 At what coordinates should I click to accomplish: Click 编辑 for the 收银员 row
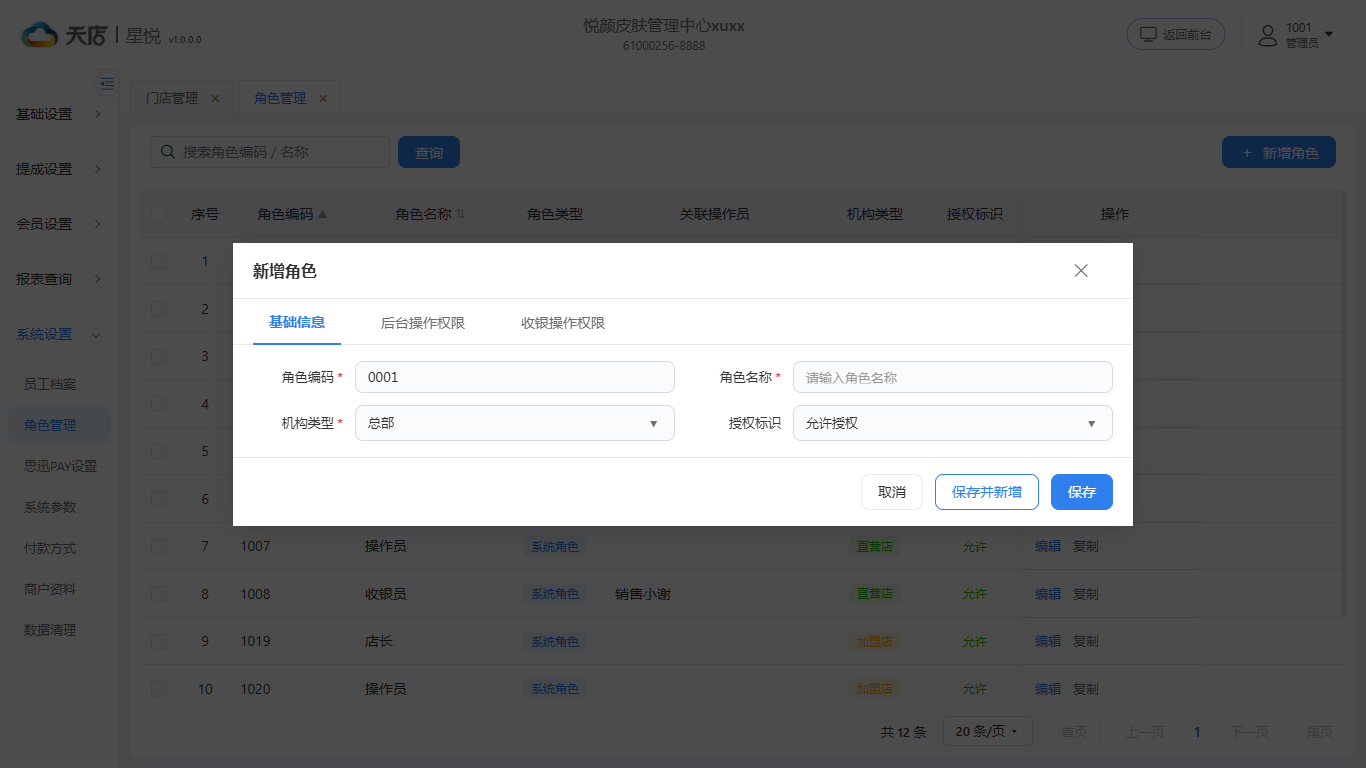1048,594
